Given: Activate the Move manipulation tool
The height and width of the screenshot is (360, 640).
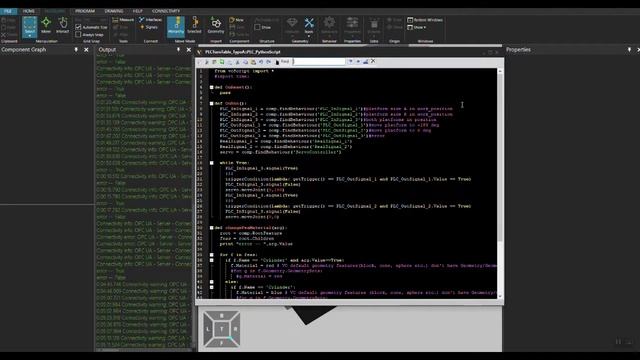Looking at the screenshot, I should [x=46, y=25].
